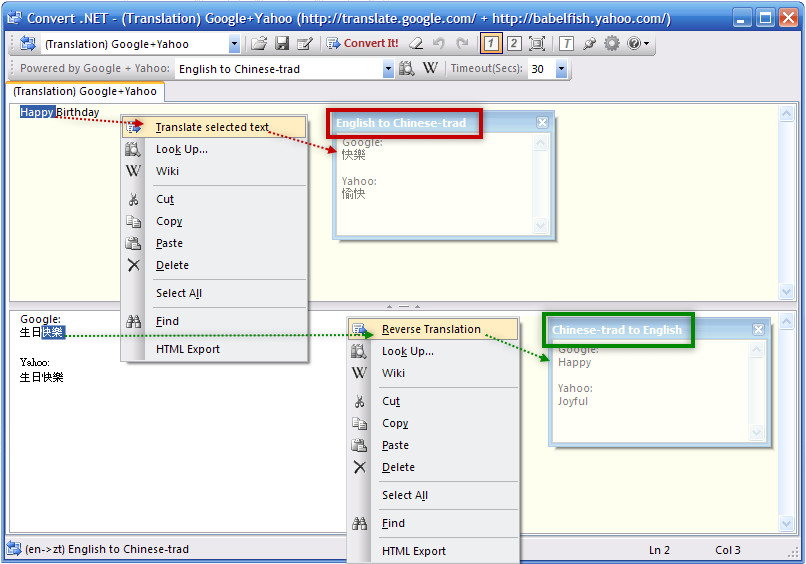Click the Edit document pencil icon

click(x=305, y=44)
